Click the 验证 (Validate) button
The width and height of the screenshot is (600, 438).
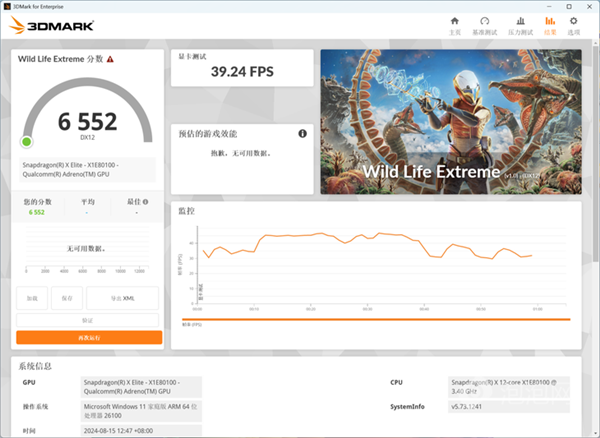tap(88, 320)
